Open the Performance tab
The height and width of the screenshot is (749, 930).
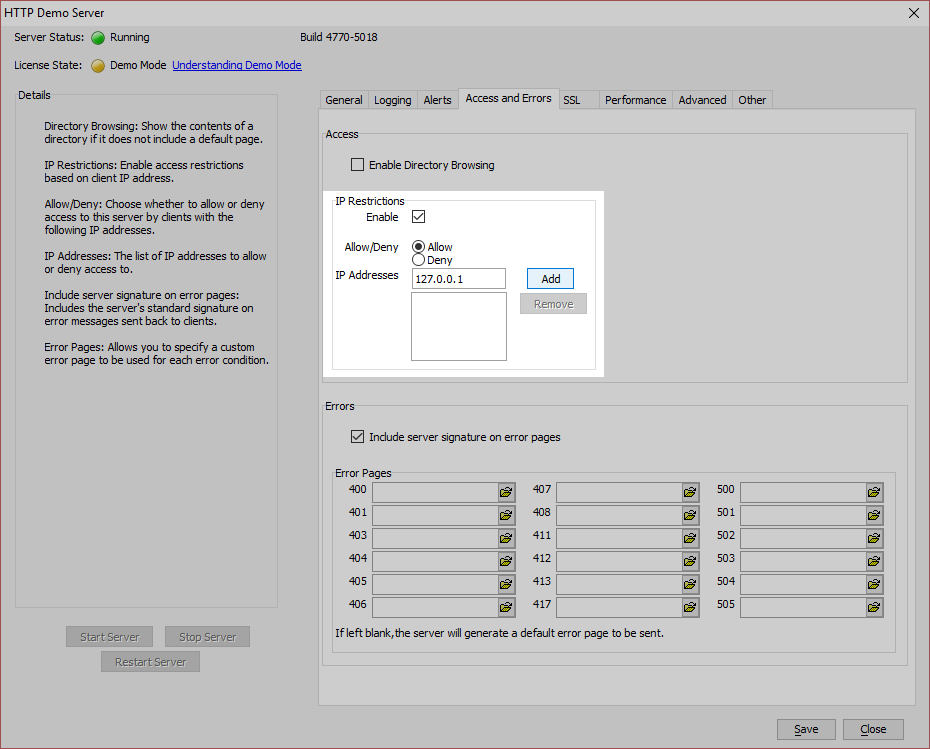click(635, 100)
